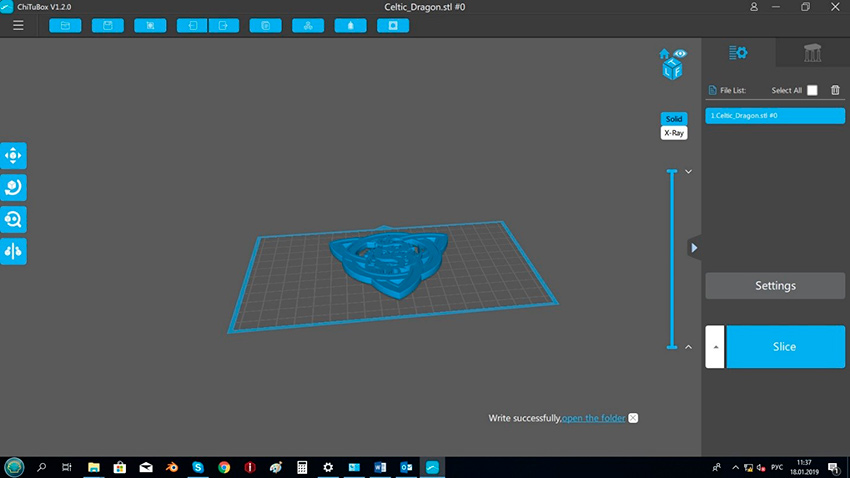Delete selected model with trash icon
The height and width of the screenshot is (478, 850).
pos(835,90)
